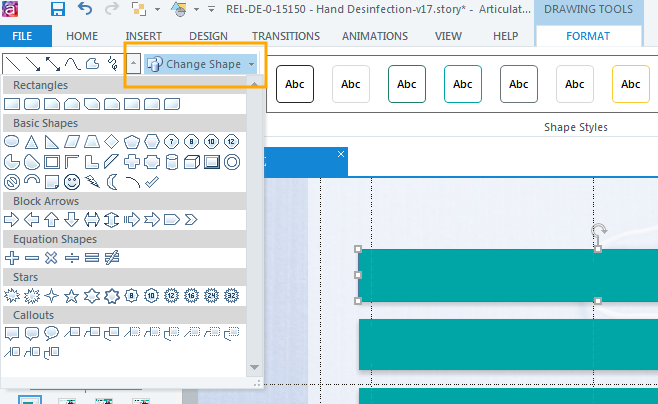Apply the yellow outline Abc shape style
This screenshot has width=658, height=404.
point(631,84)
